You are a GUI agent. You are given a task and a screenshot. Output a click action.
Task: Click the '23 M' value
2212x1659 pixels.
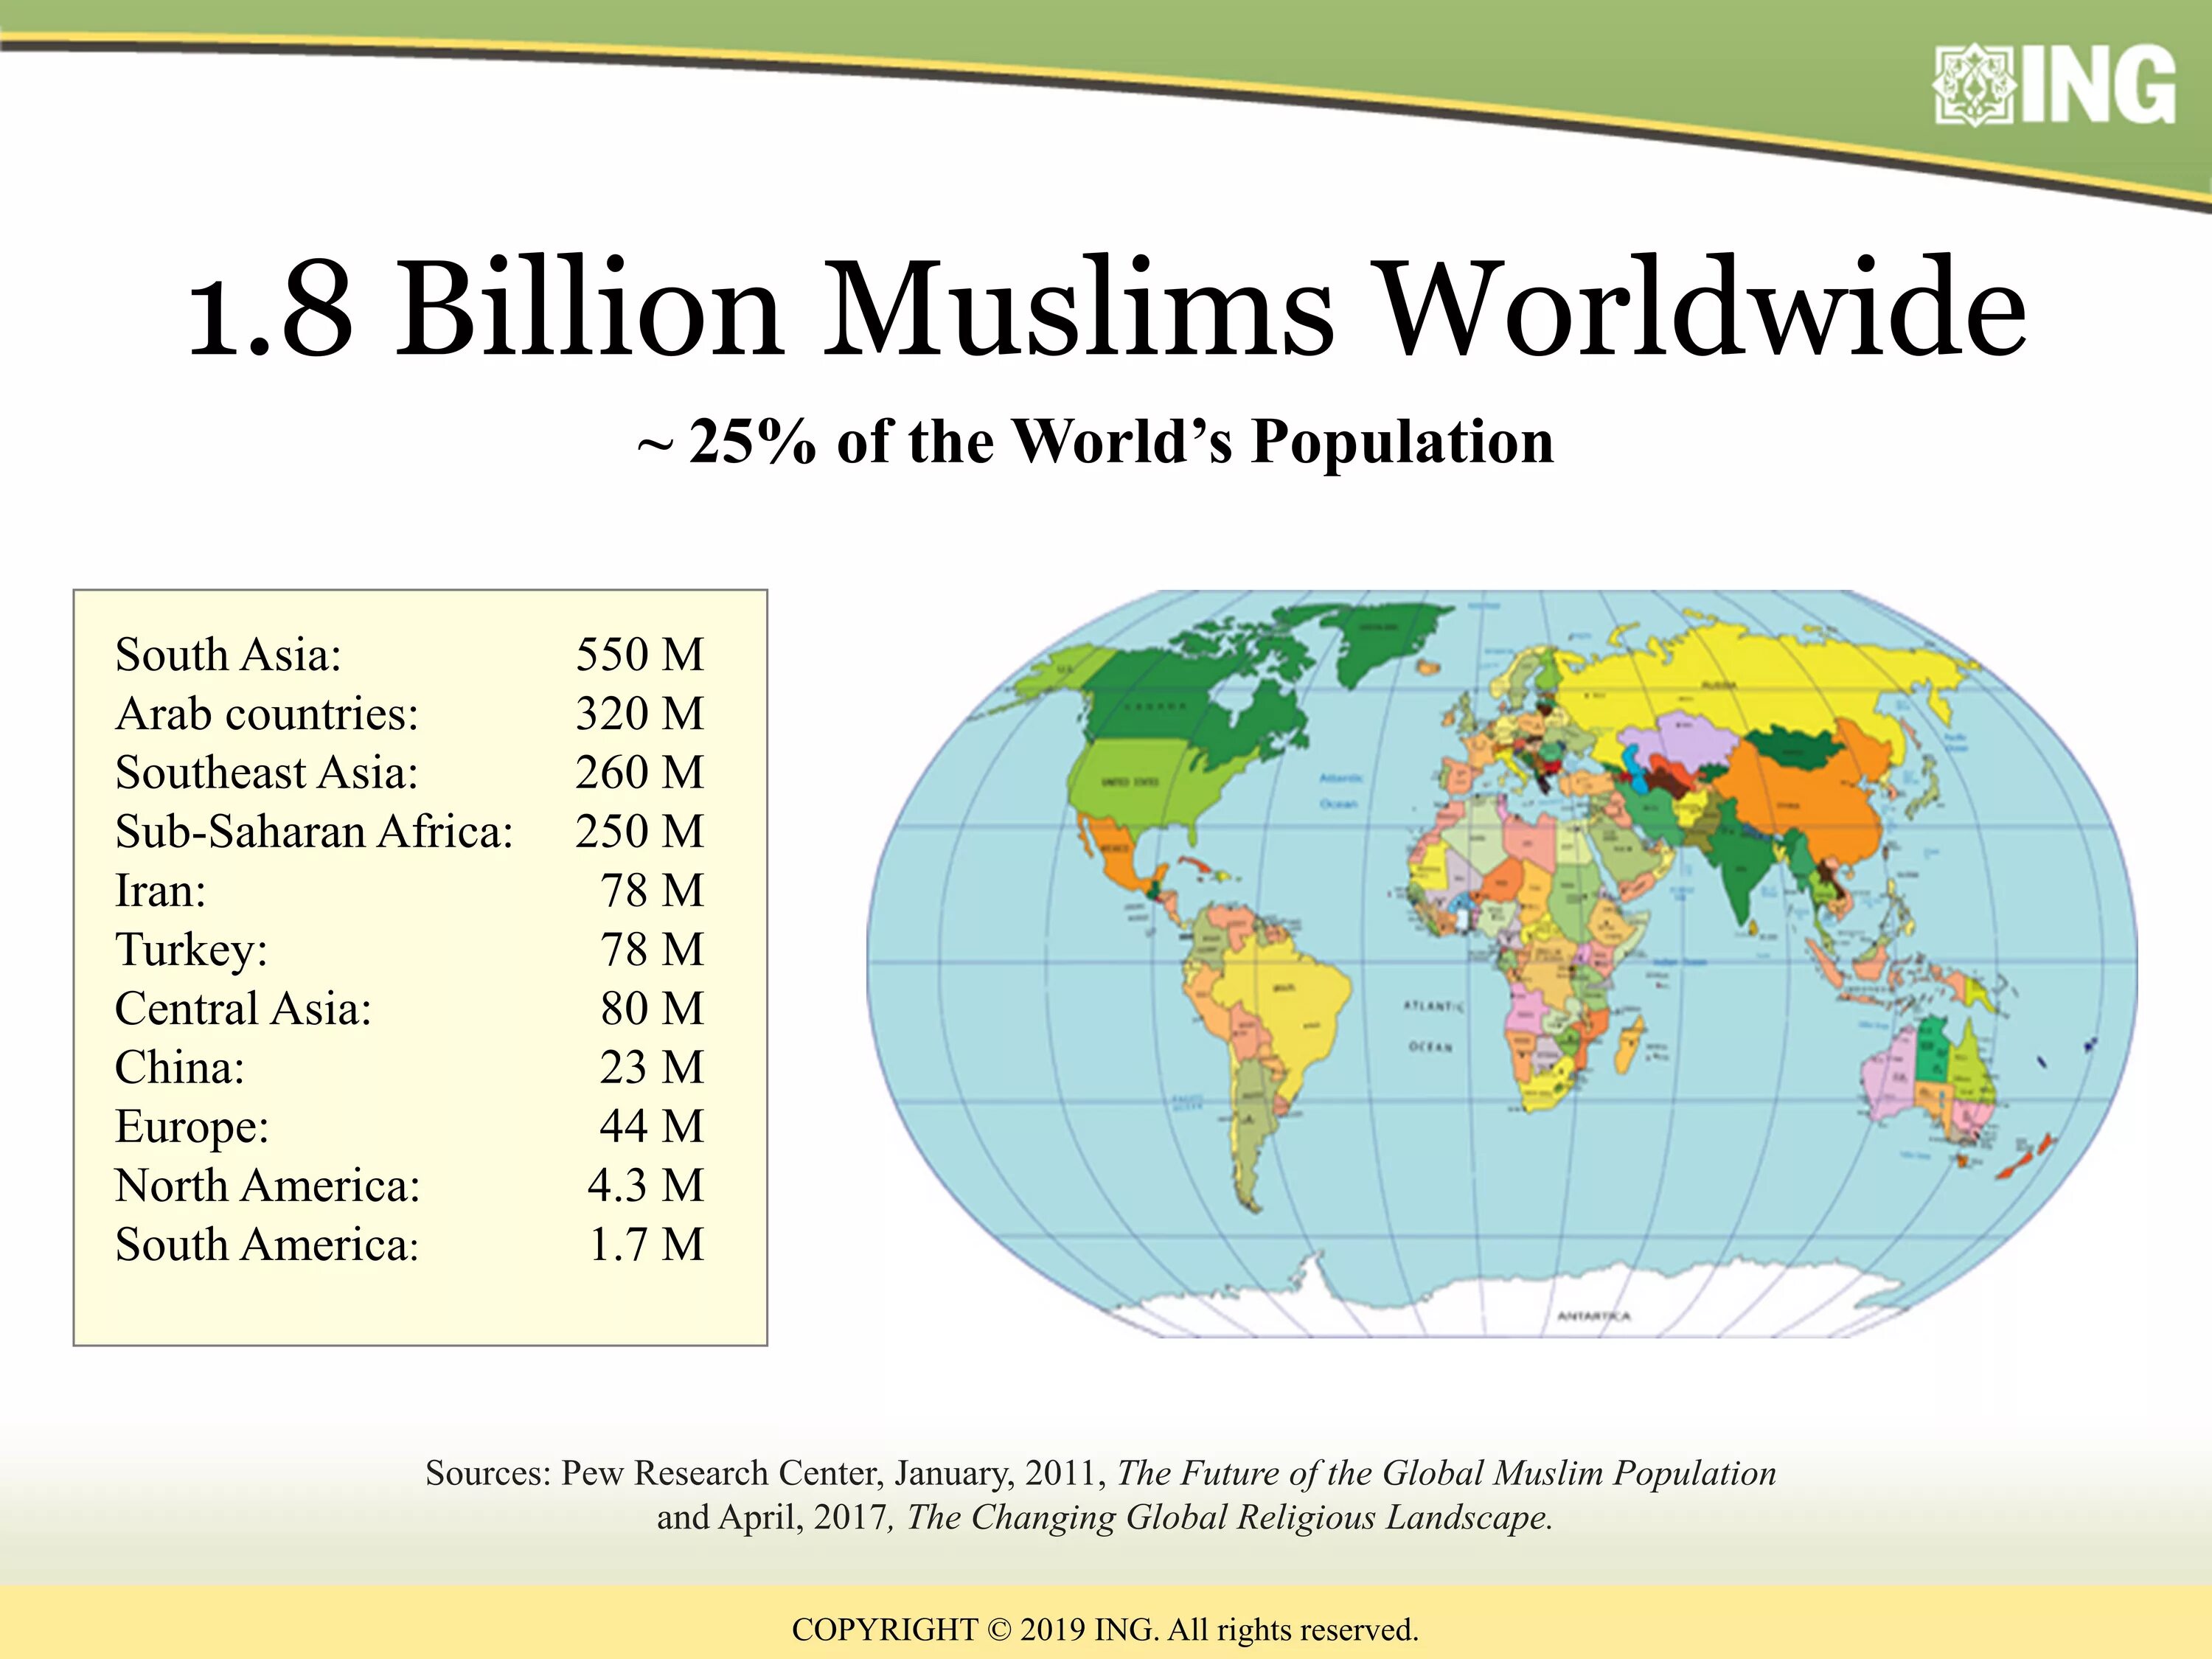[652, 1068]
